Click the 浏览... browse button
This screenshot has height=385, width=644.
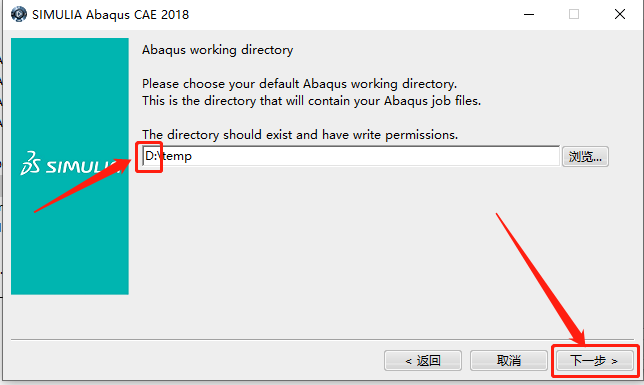click(x=585, y=157)
